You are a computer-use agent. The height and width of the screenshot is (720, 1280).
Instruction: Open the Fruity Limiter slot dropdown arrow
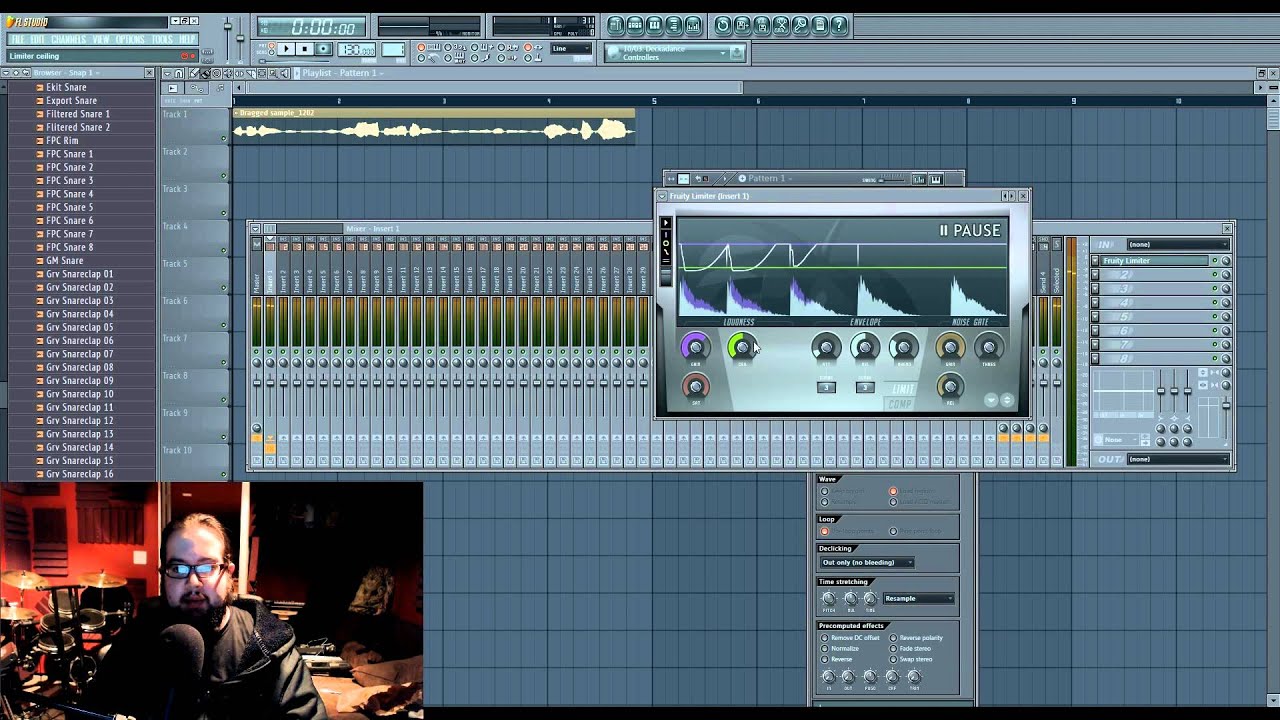1095,261
